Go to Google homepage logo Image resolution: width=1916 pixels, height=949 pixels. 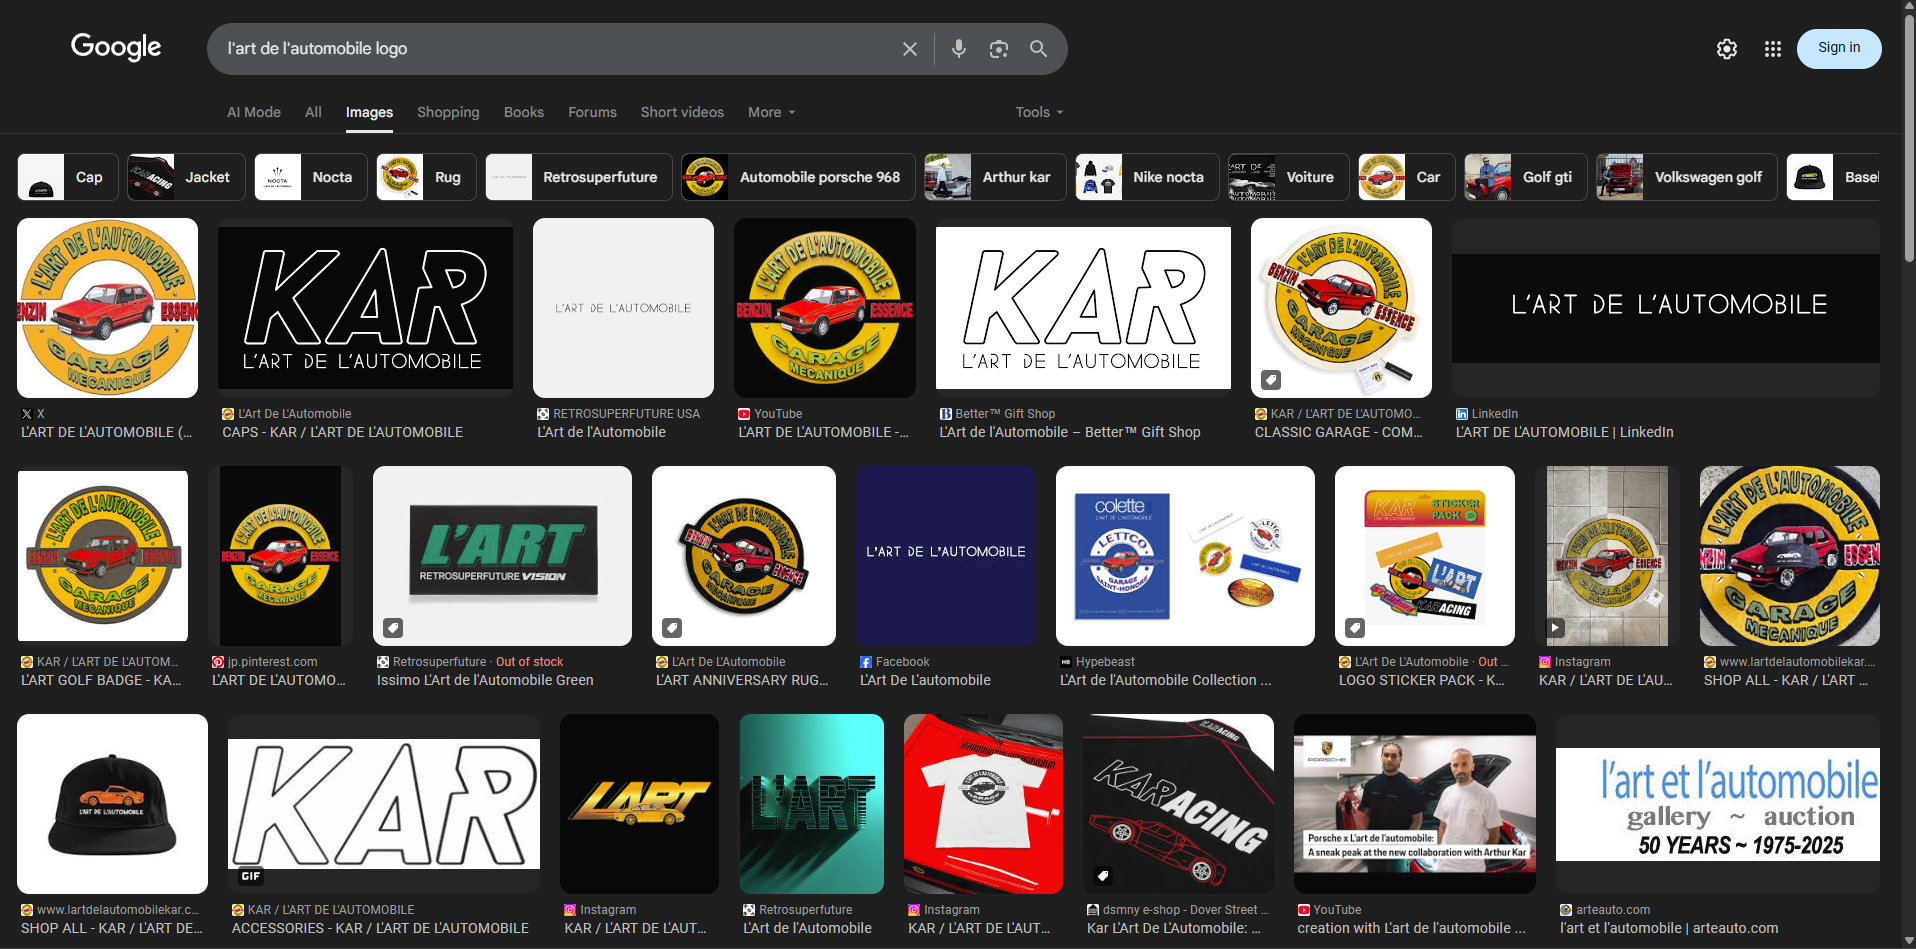pos(116,47)
